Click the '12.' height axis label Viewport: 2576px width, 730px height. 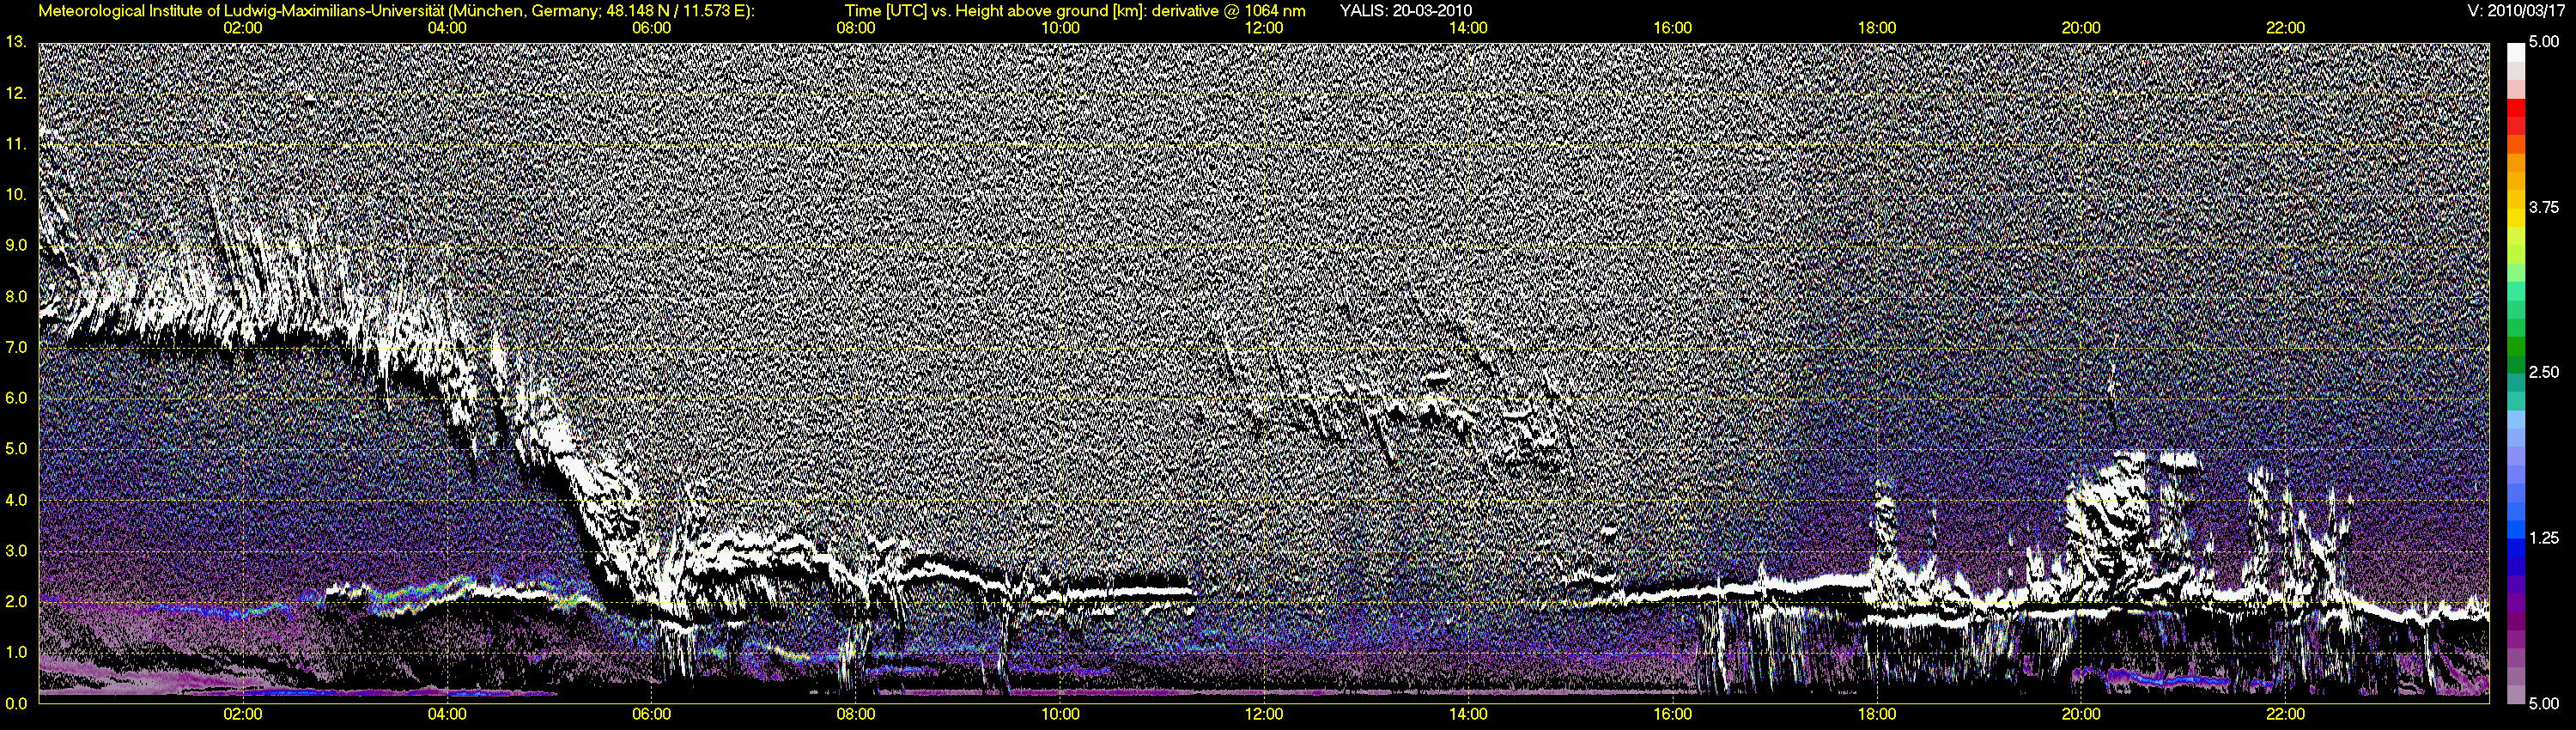pyautogui.click(x=16, y=93)
